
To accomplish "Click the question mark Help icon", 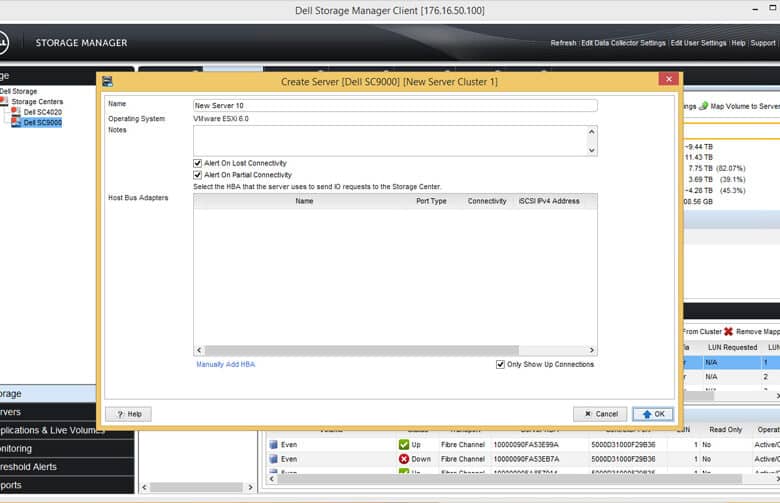I will coord(120,414).
